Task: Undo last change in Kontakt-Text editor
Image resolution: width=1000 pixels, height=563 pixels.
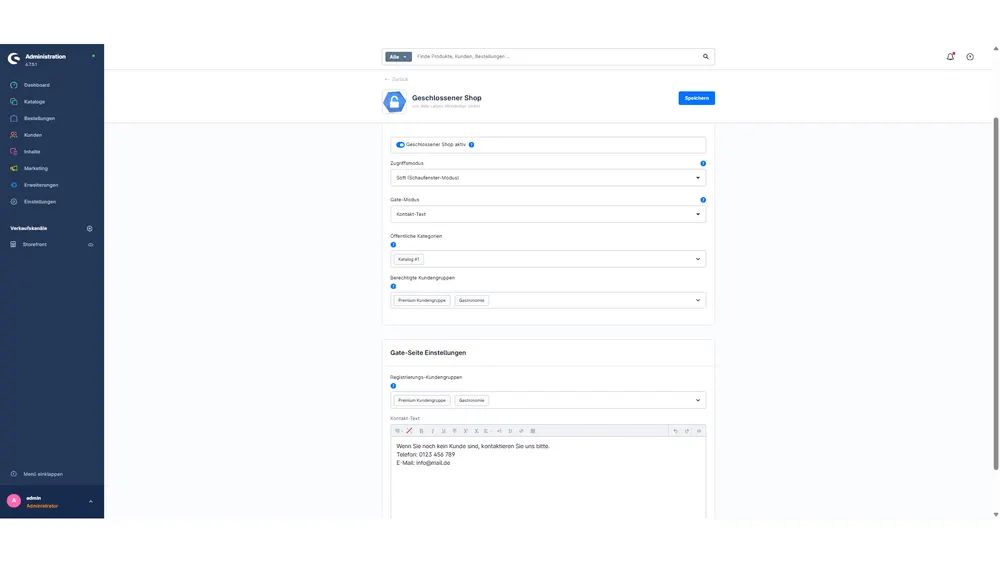Action: [x=675, y=431]
